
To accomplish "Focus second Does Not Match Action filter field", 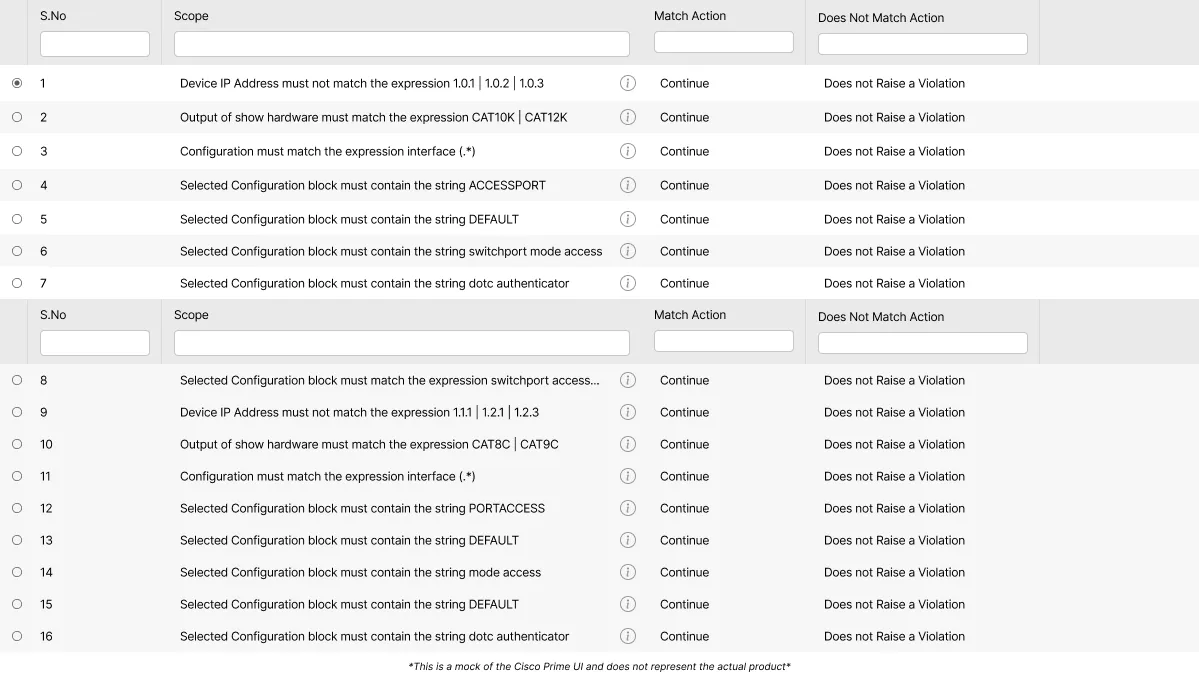I will click(x=923, y=343).
